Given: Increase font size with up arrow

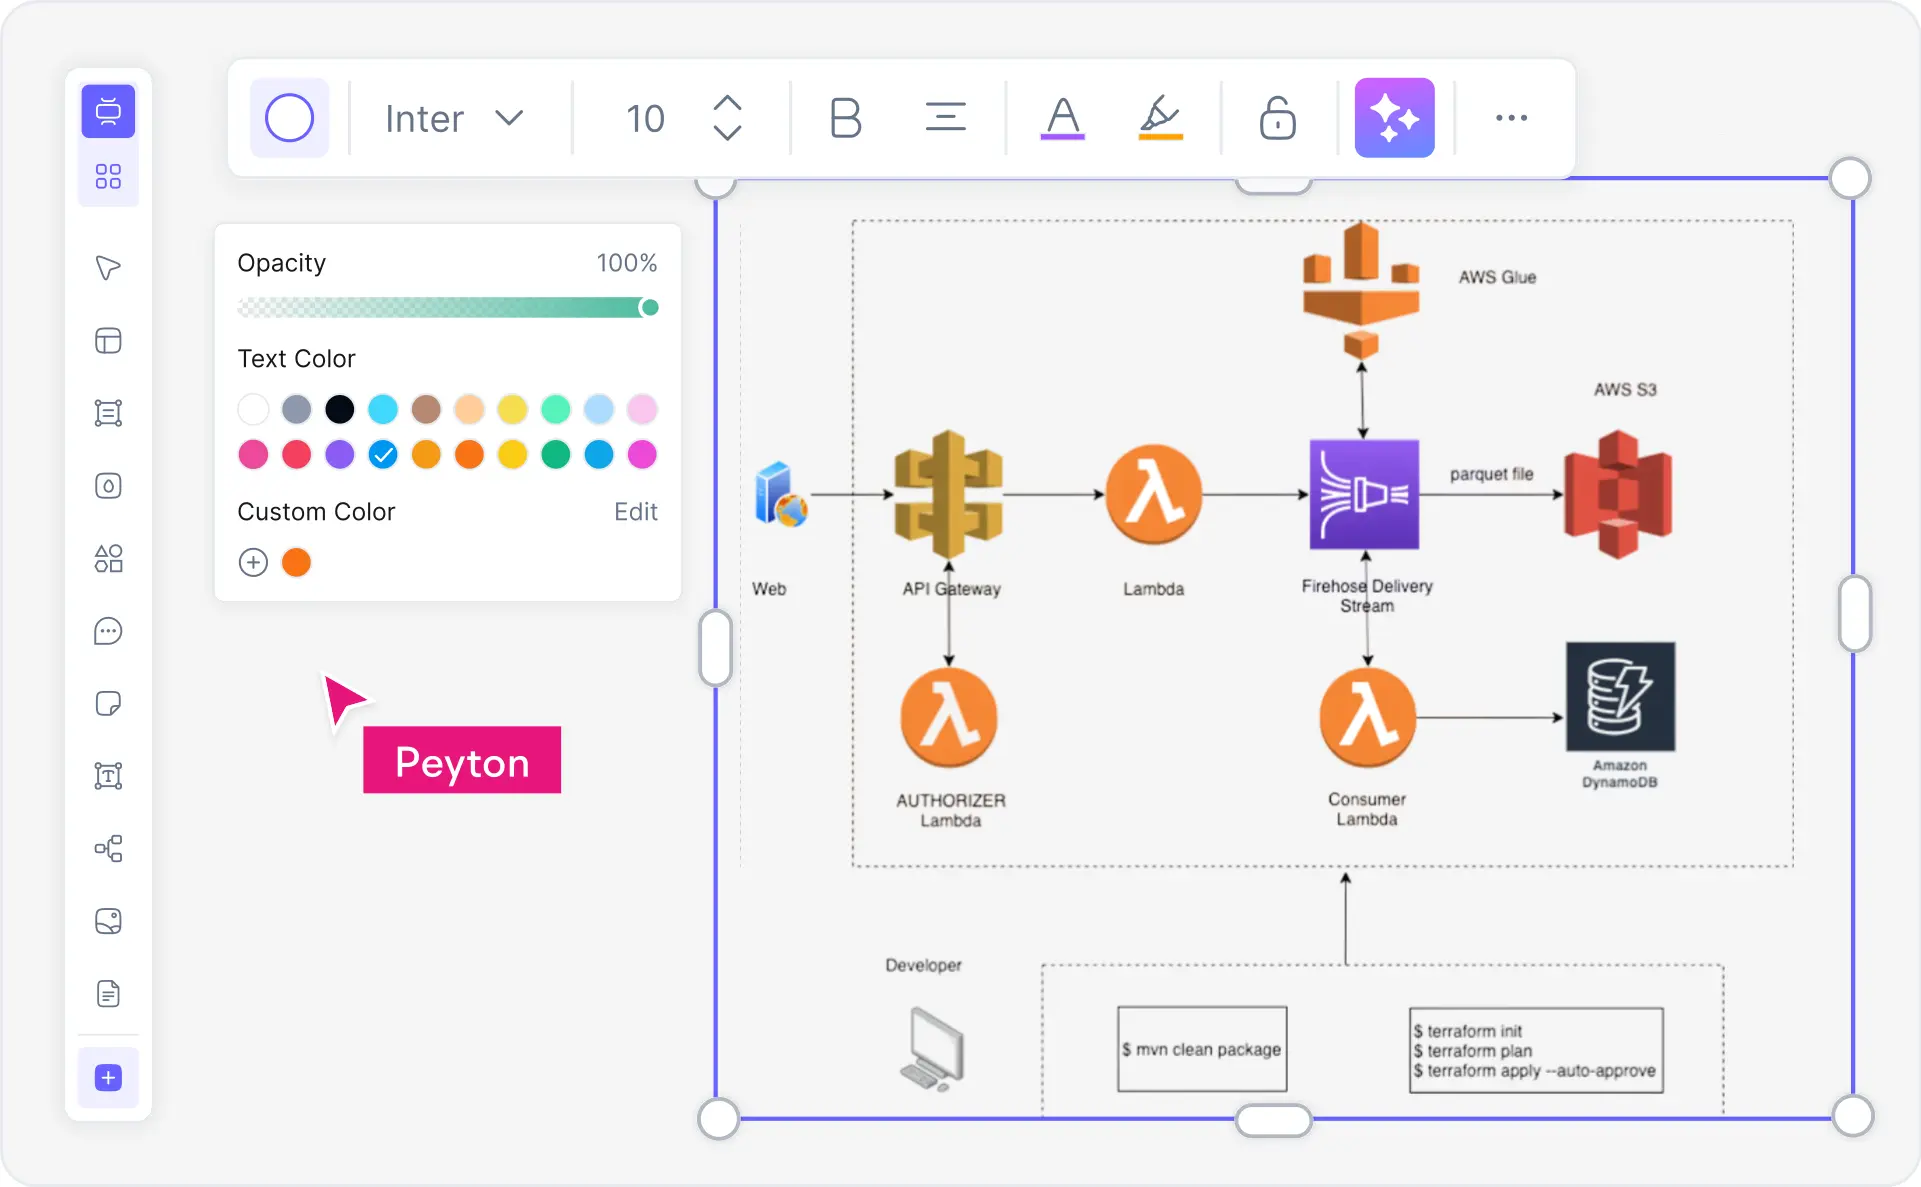Looking at the screenshot, I should [x=727, y=103].
